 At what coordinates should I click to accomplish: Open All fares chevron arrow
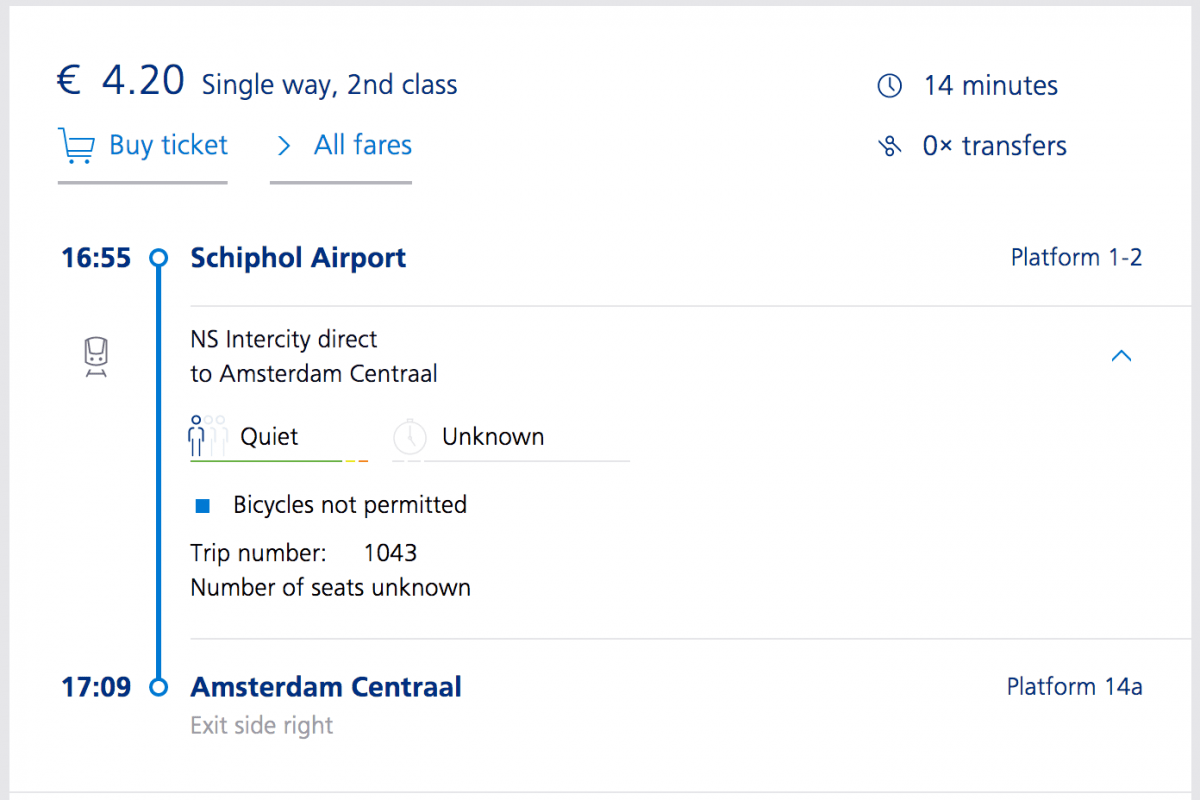[284, 146]
